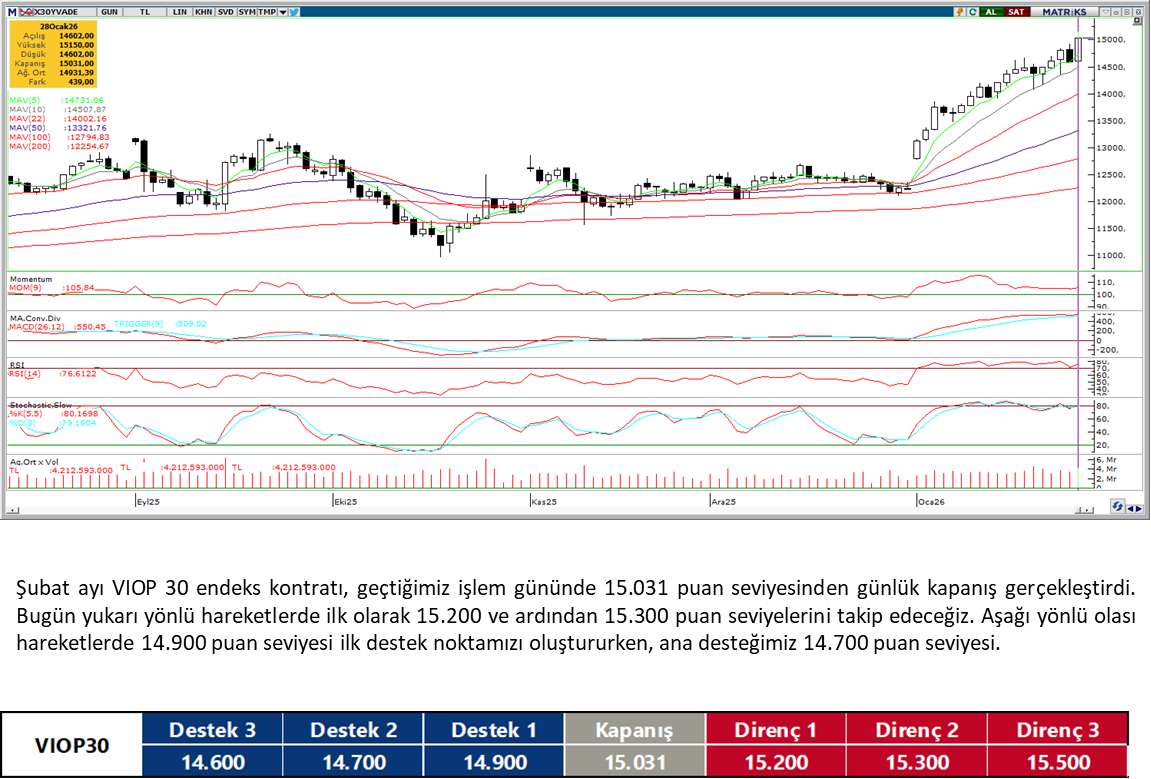Click the chart symbol icon beside X30YVADE
Viewport: 1151px width, 779px height.
pos(26,11)
